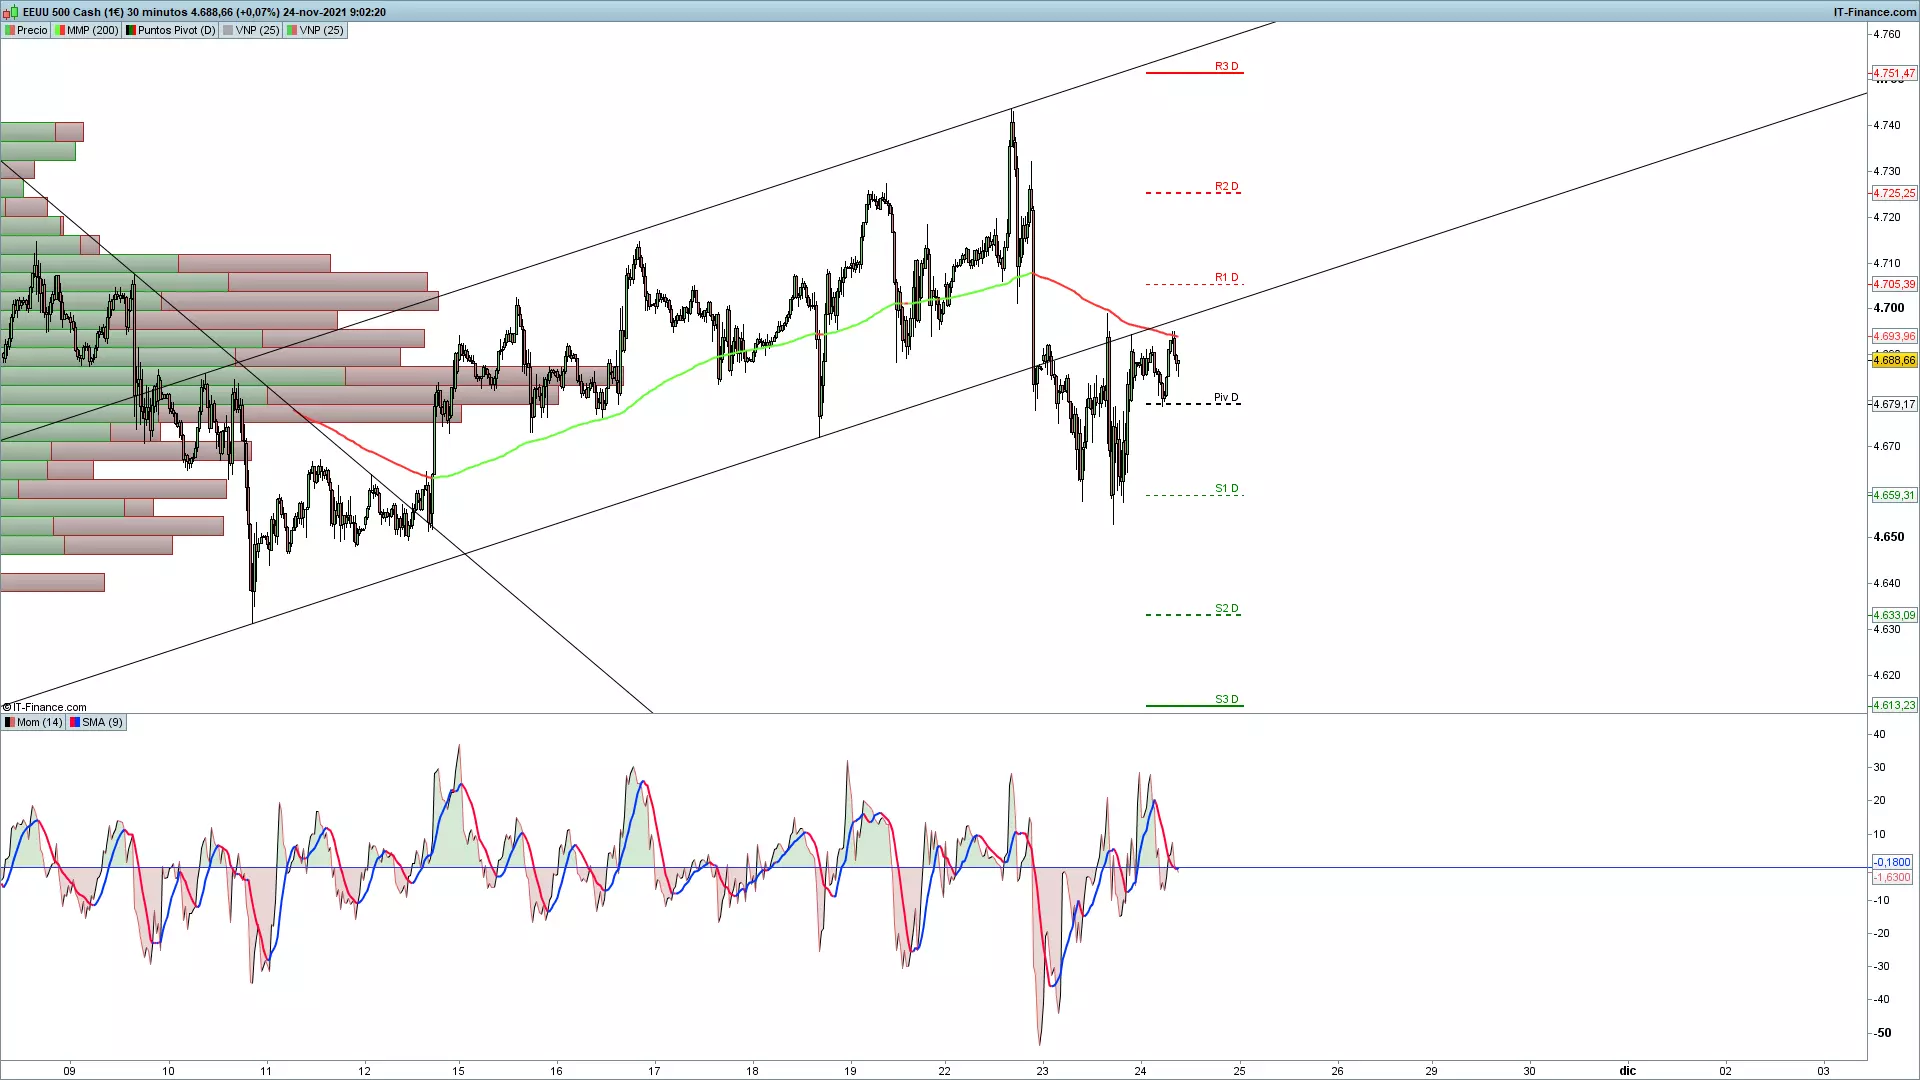This screenshot has height=1080, width=1920.
Task: Click the current price 4.688,66 yellow tag
Action: click(x=1894, y=360)
